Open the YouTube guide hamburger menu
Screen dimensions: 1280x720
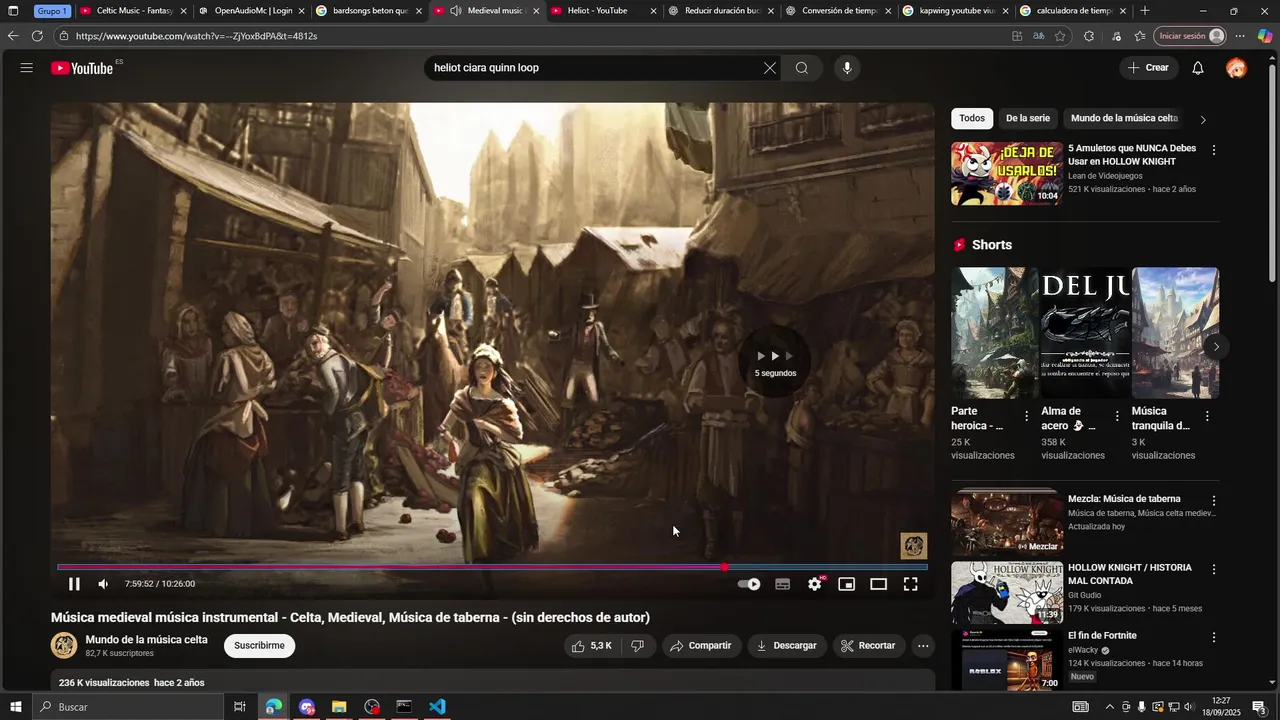coord(27,68)
